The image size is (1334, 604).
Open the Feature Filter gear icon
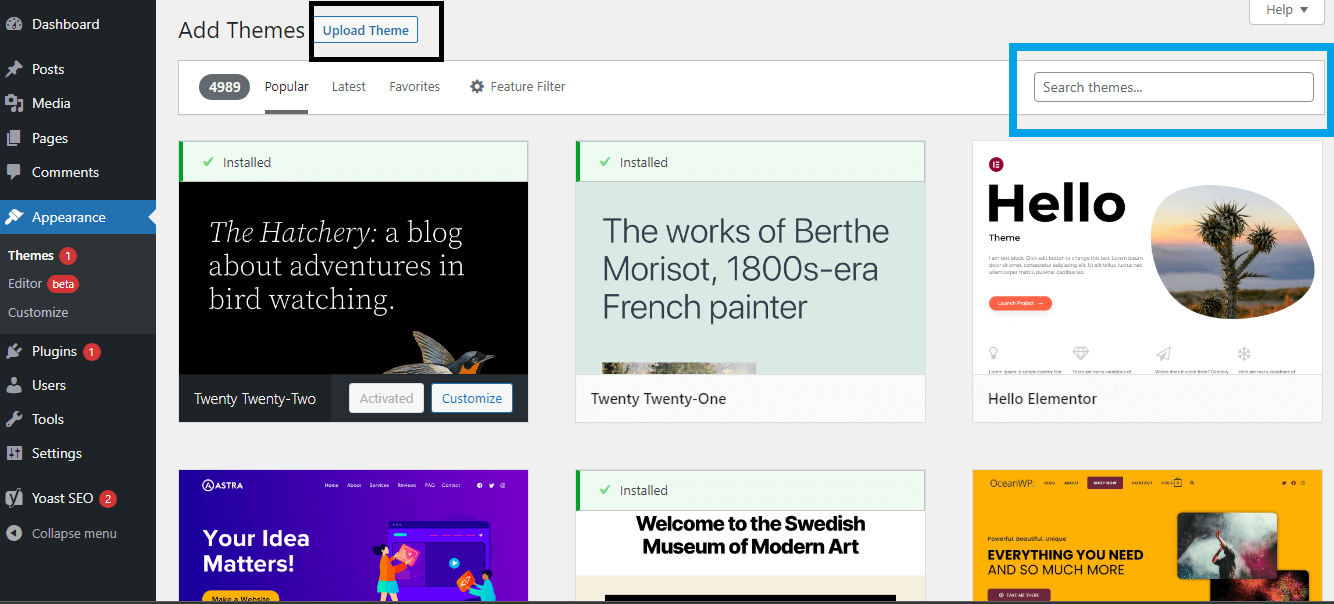(477, 86)
